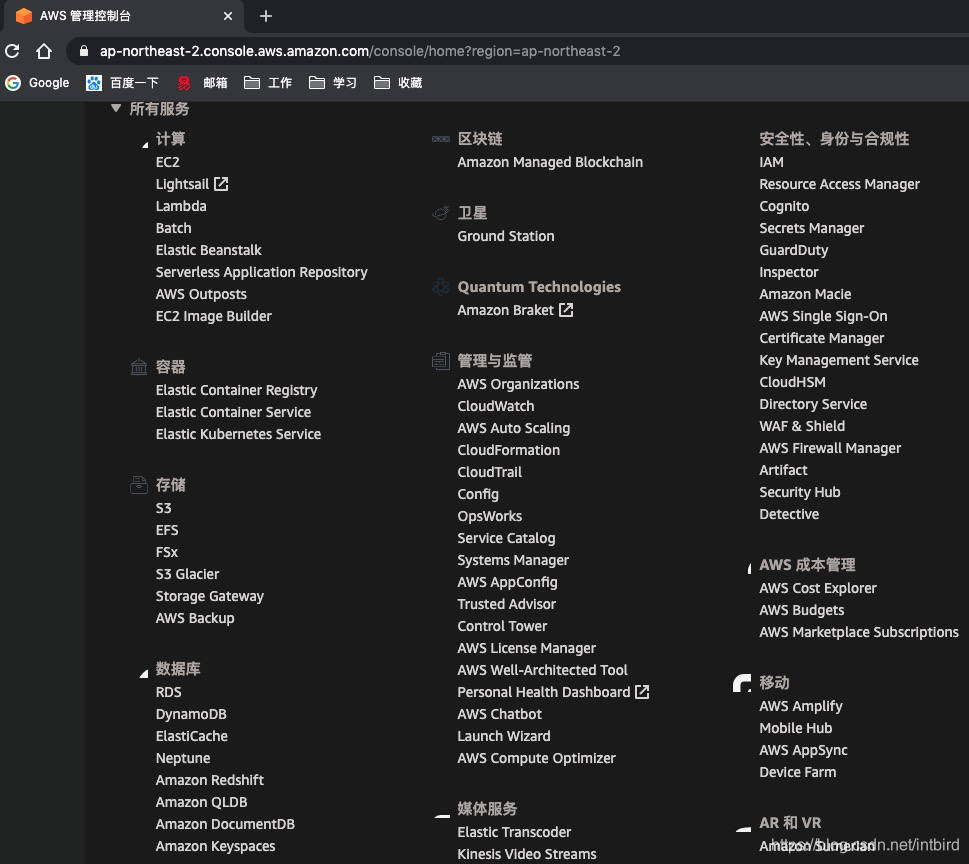
Task: Open the RDS service
Action: coord(168,692)
